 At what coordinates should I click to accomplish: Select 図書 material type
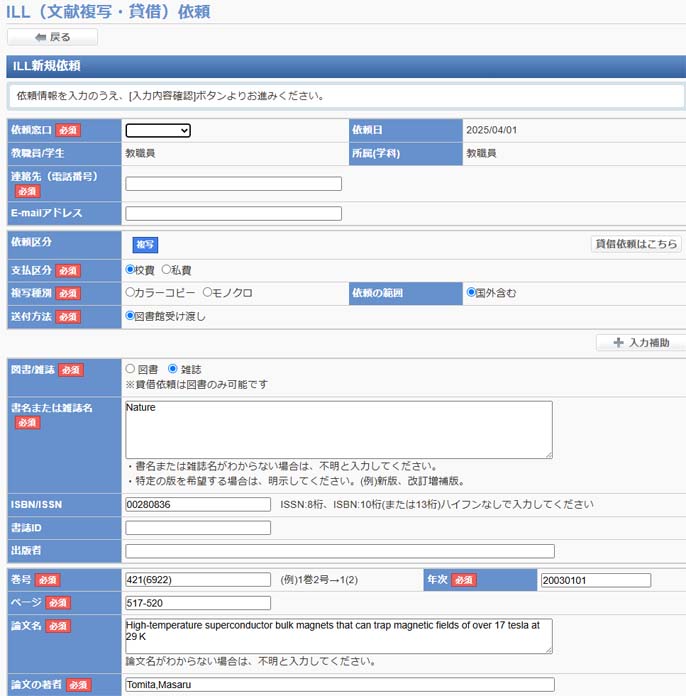[x=131, y=369]
